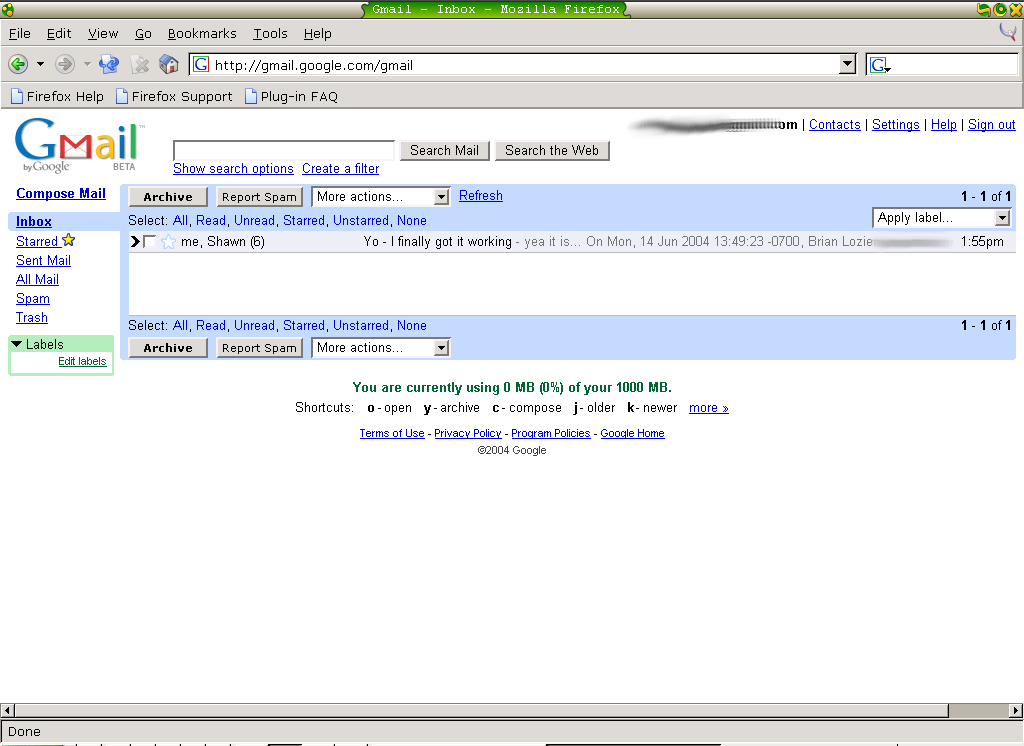Open the bottom More actions dropdown

tap(381, 348)
